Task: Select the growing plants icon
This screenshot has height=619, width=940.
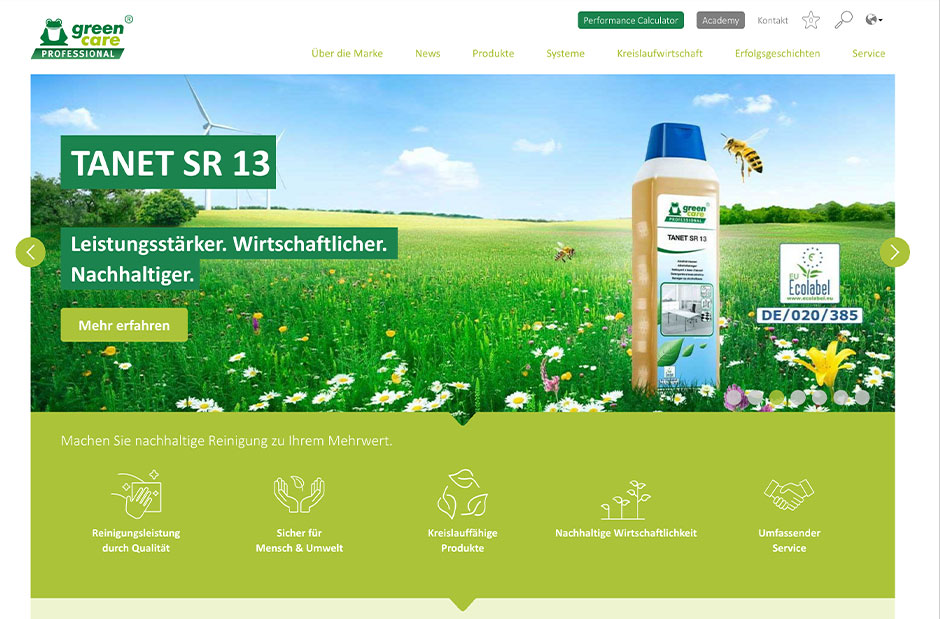Action: 626,499
